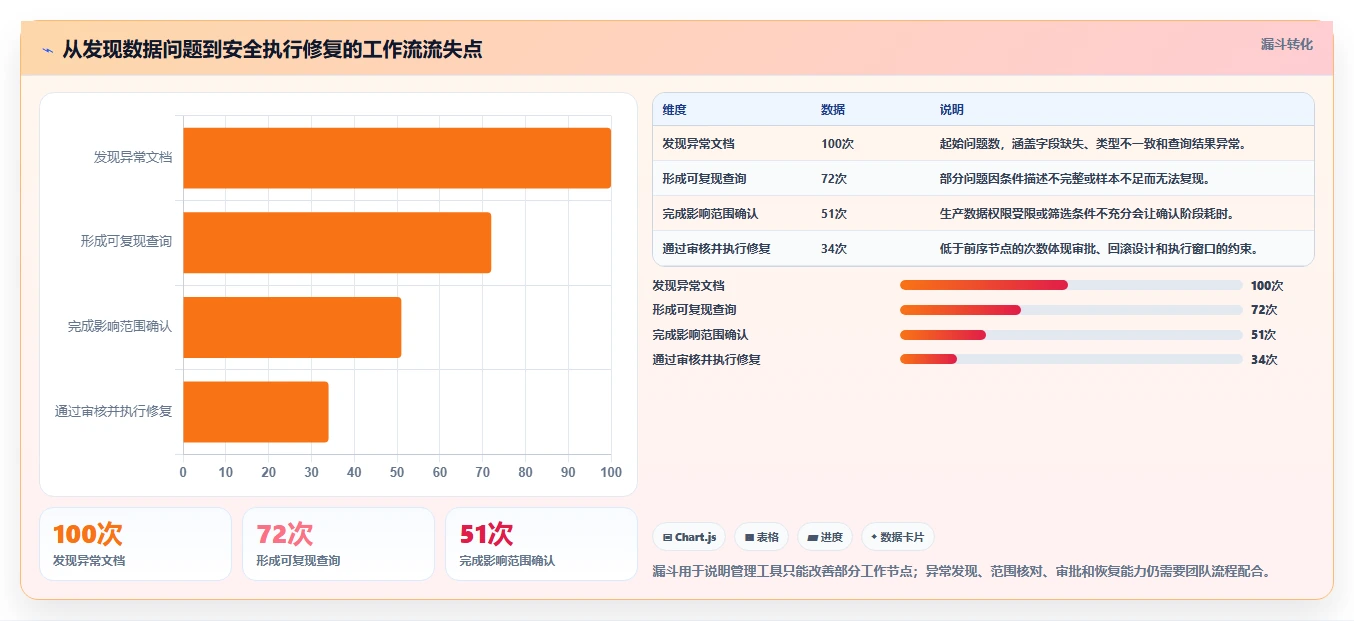
Task: Click the 通过审核并执行修复 progress bar showing 34次
Action: pos(1071,360)
